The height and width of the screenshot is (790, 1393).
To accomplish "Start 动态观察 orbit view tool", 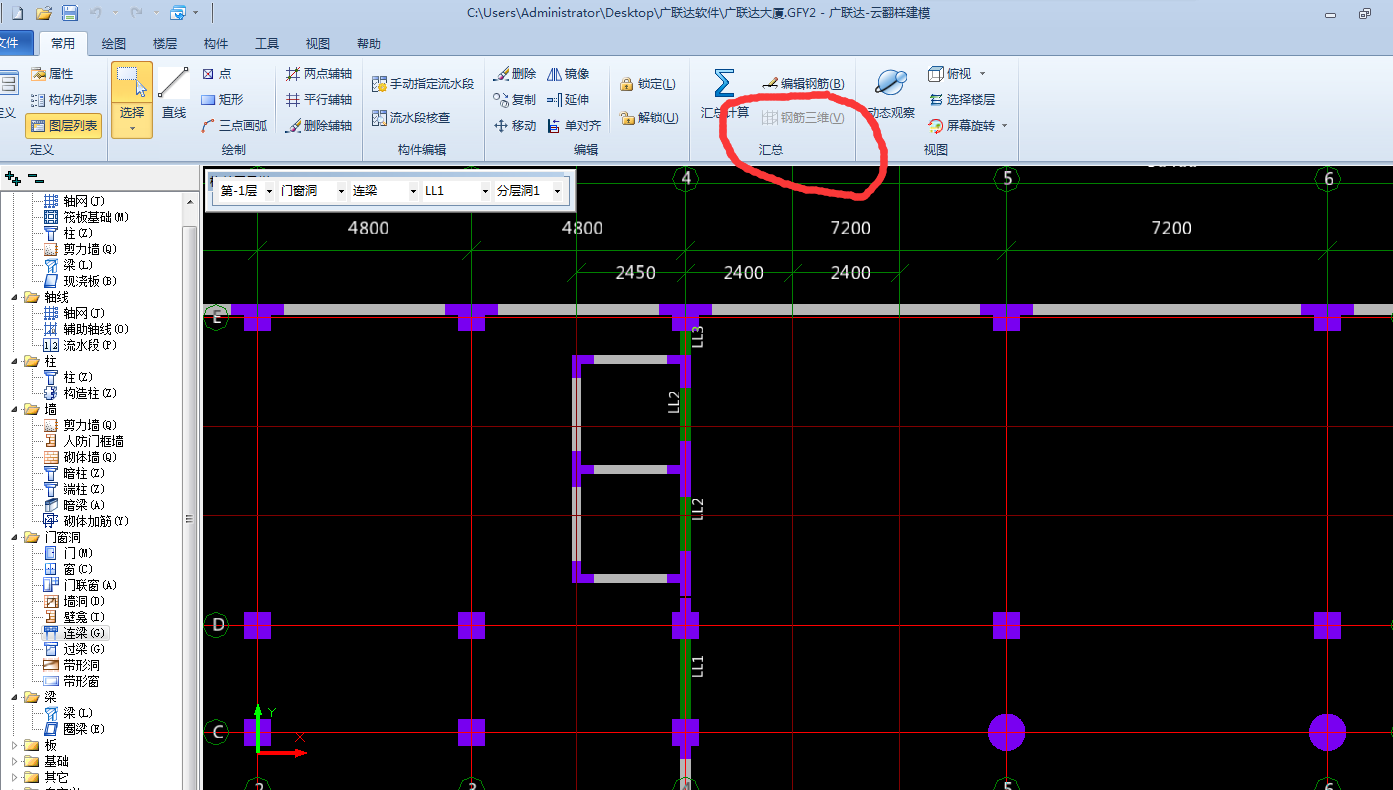I will [890, 94].
